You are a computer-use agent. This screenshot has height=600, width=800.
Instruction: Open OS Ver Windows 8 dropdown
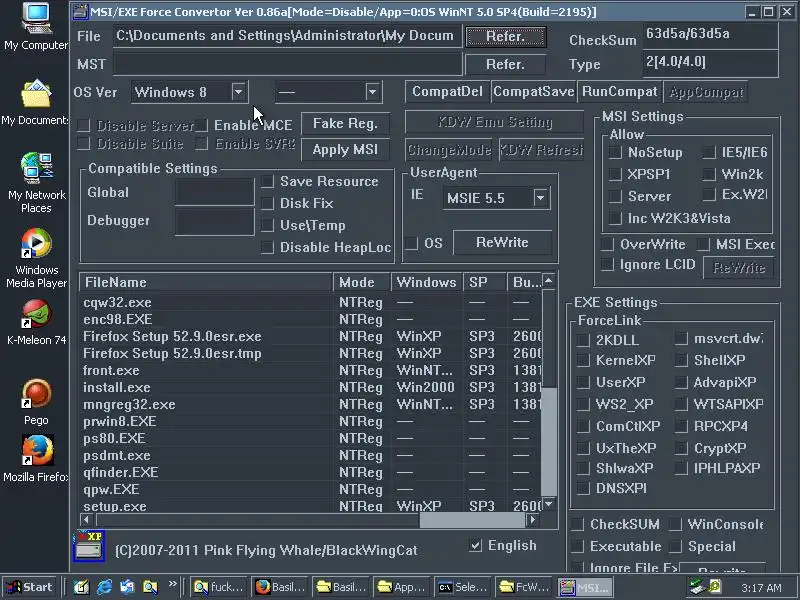click(239, 92)
